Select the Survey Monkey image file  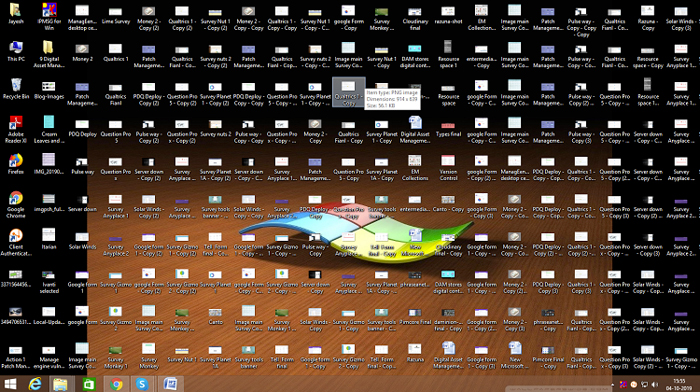click(149, 356)
